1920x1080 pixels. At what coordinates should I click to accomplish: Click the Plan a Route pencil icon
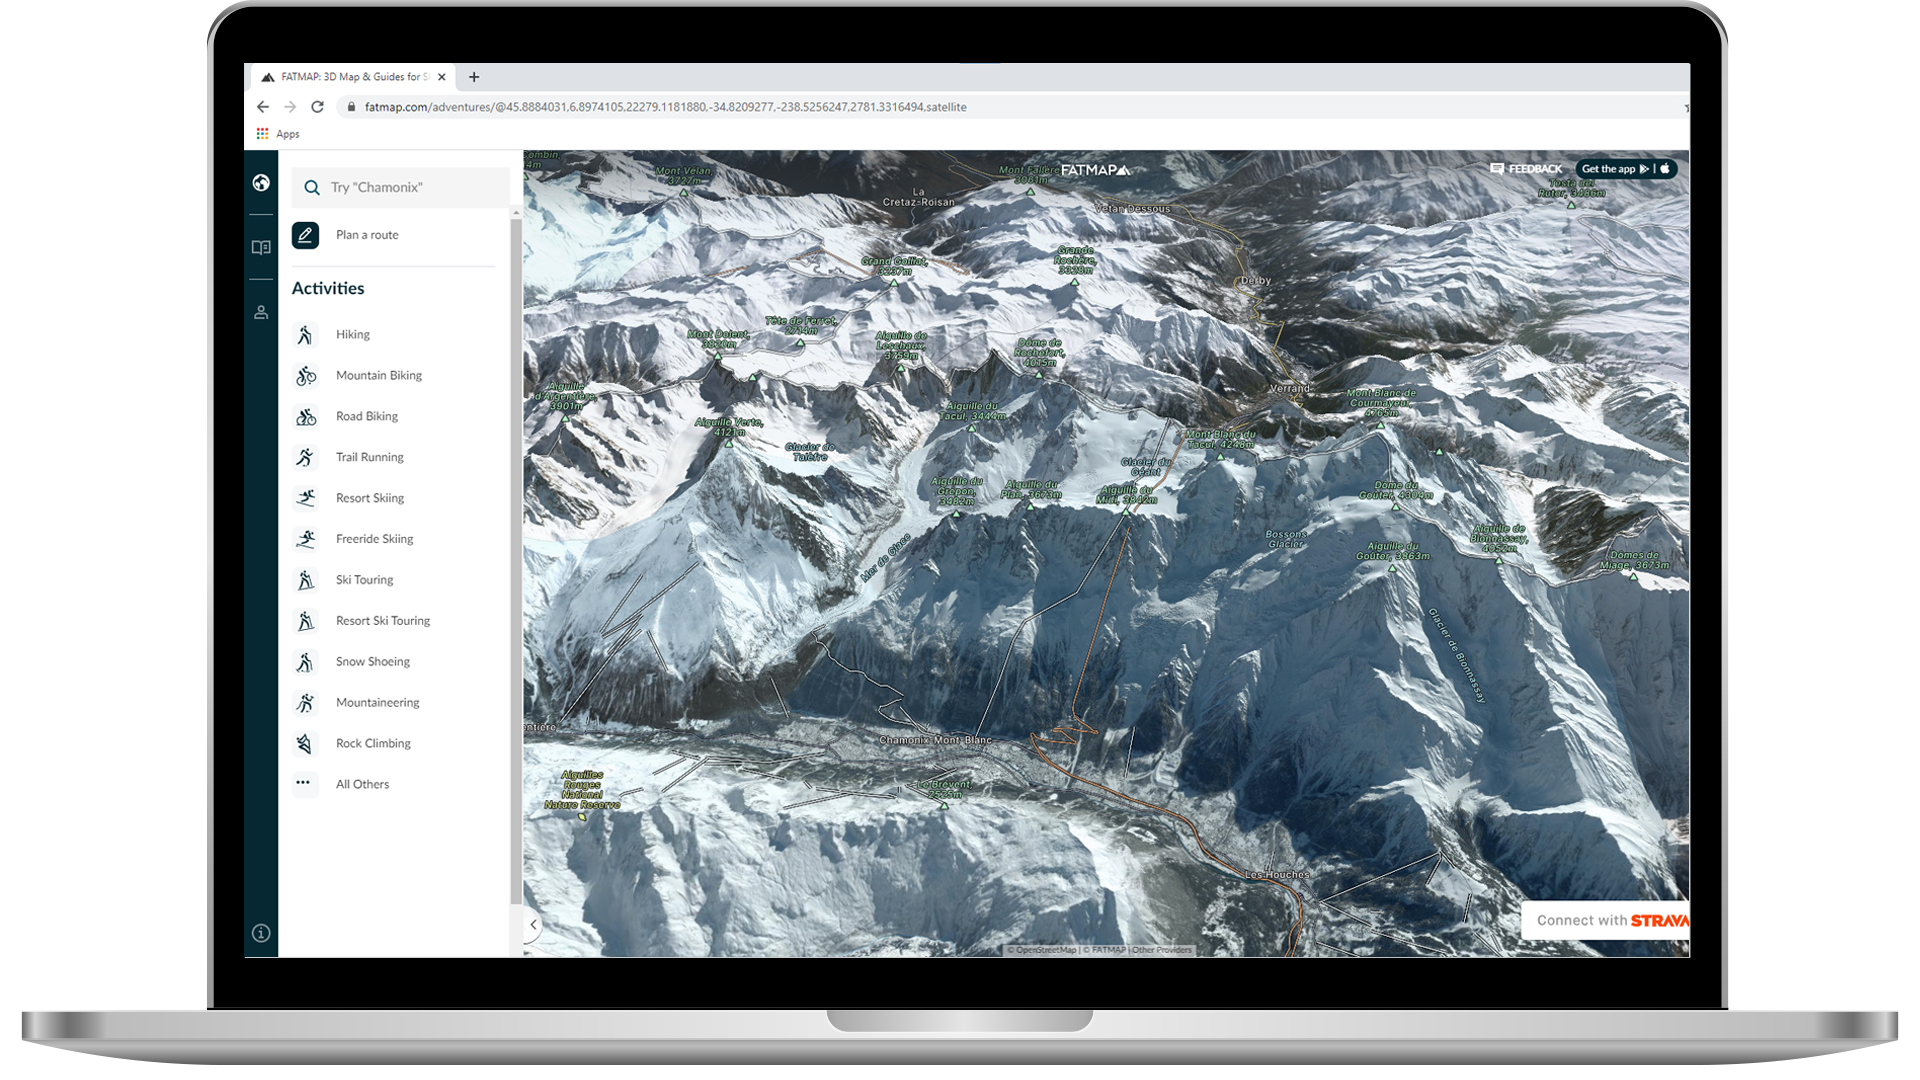[x=306, y=235]
